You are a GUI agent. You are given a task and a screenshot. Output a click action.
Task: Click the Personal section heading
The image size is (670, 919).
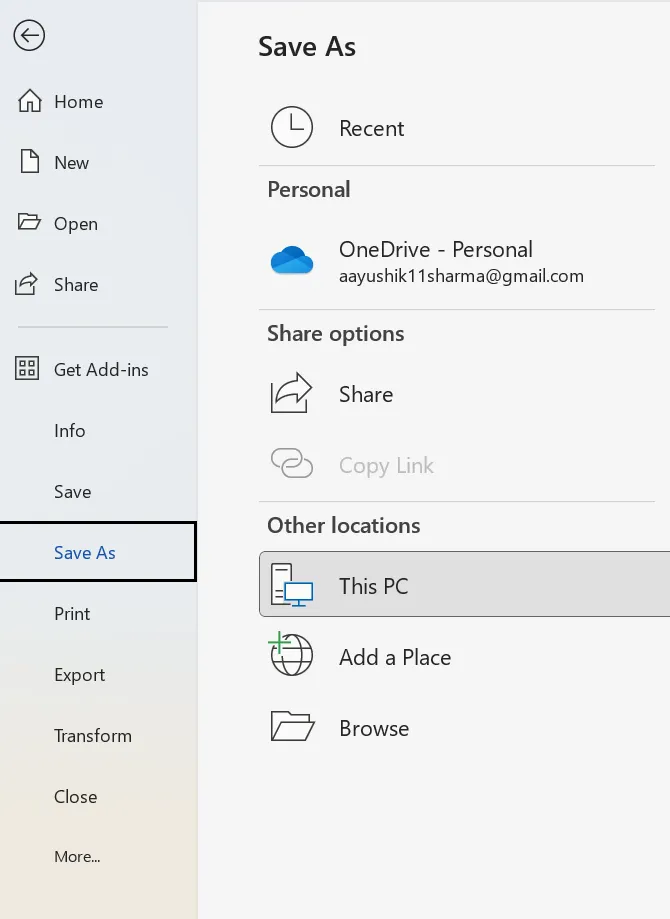[x=309, y=189]
